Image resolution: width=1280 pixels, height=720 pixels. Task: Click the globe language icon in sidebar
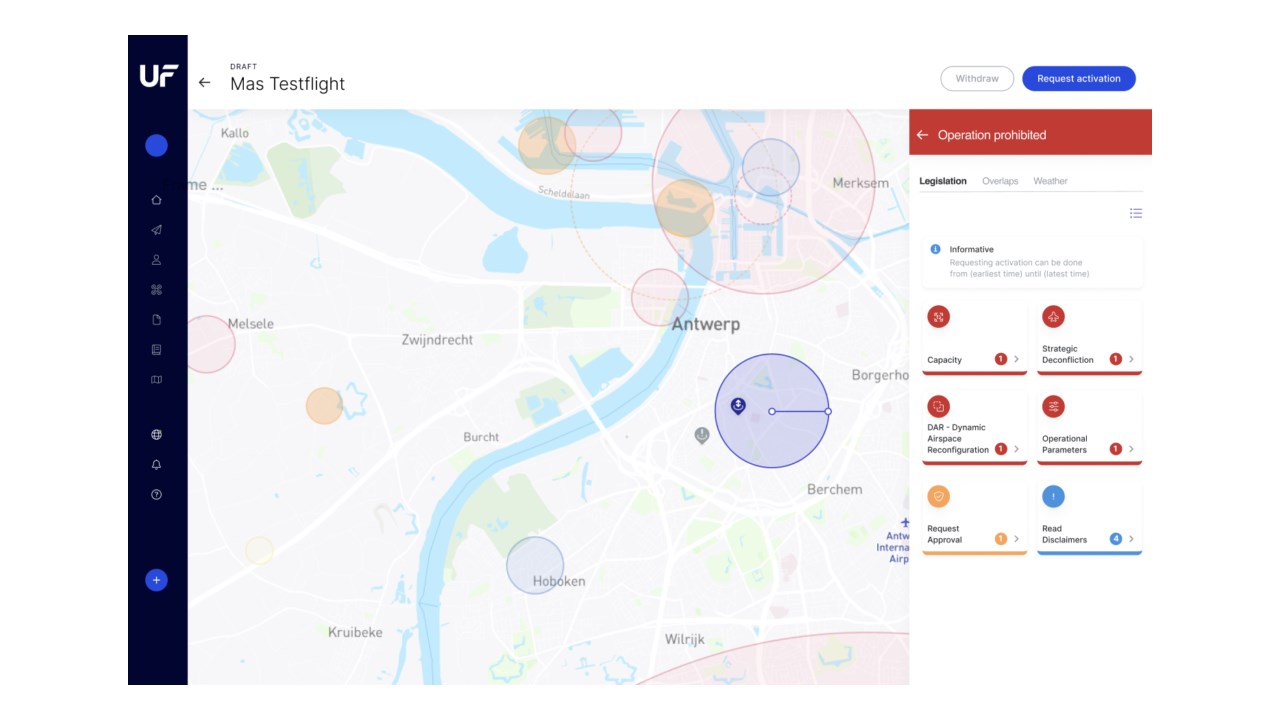click(x=156, y=435)
